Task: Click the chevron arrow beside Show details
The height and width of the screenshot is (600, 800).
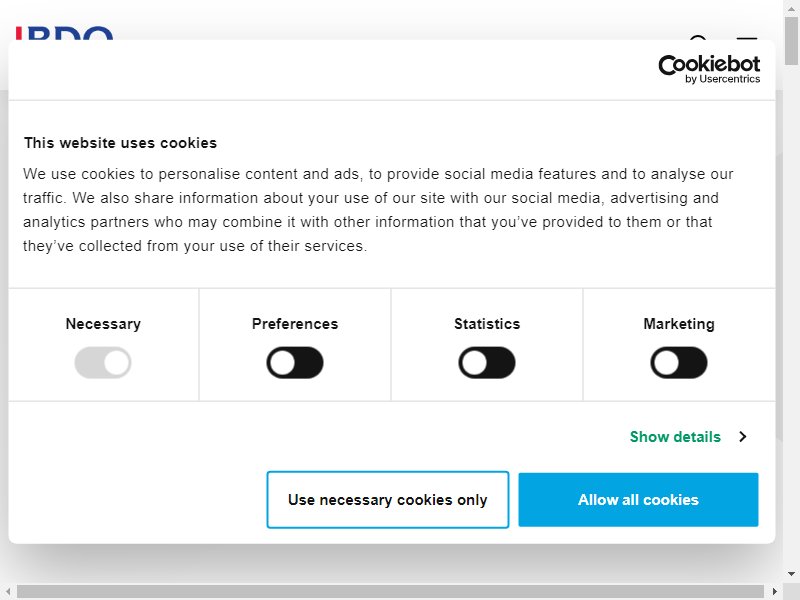Action: click(743, 437)
